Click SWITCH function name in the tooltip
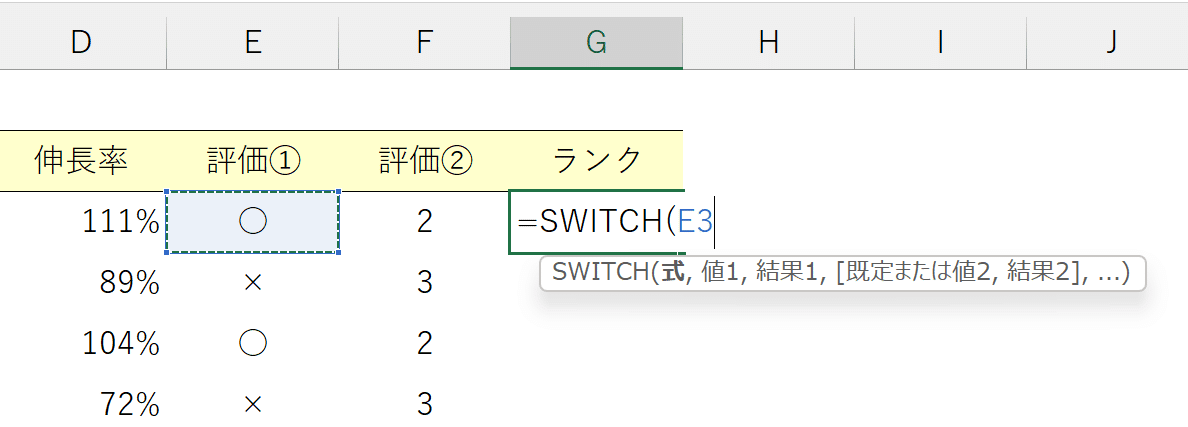 tap(600, 273)
